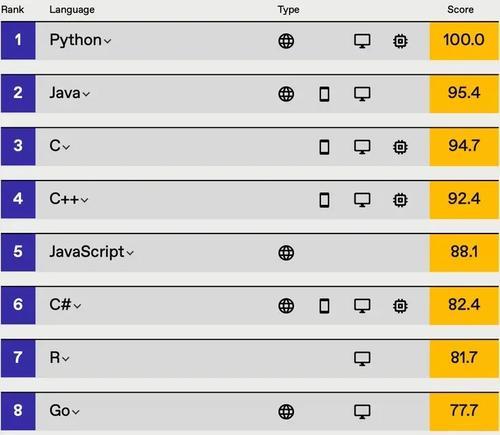Expand the JavaScript language chevron
The image size is (500, 435).
click(130, 253)
